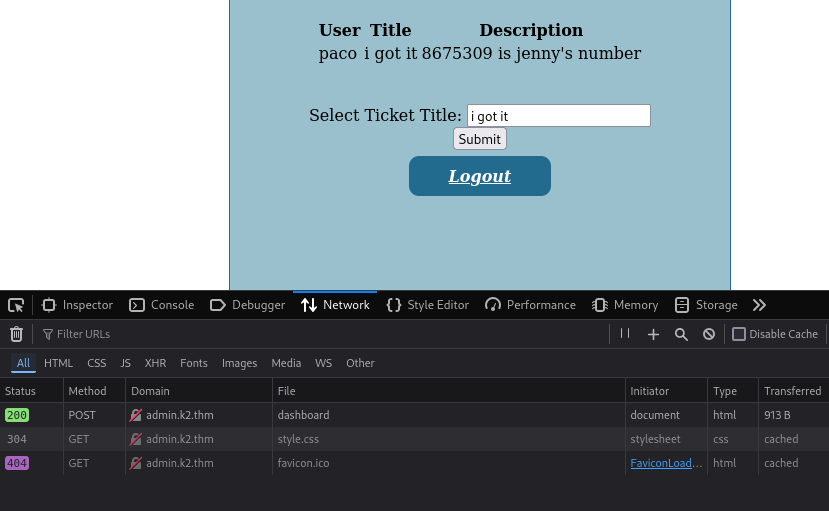This screenshot has width=829, height=511.
Task: Sort by Method column header
Action: pos(94,391)
